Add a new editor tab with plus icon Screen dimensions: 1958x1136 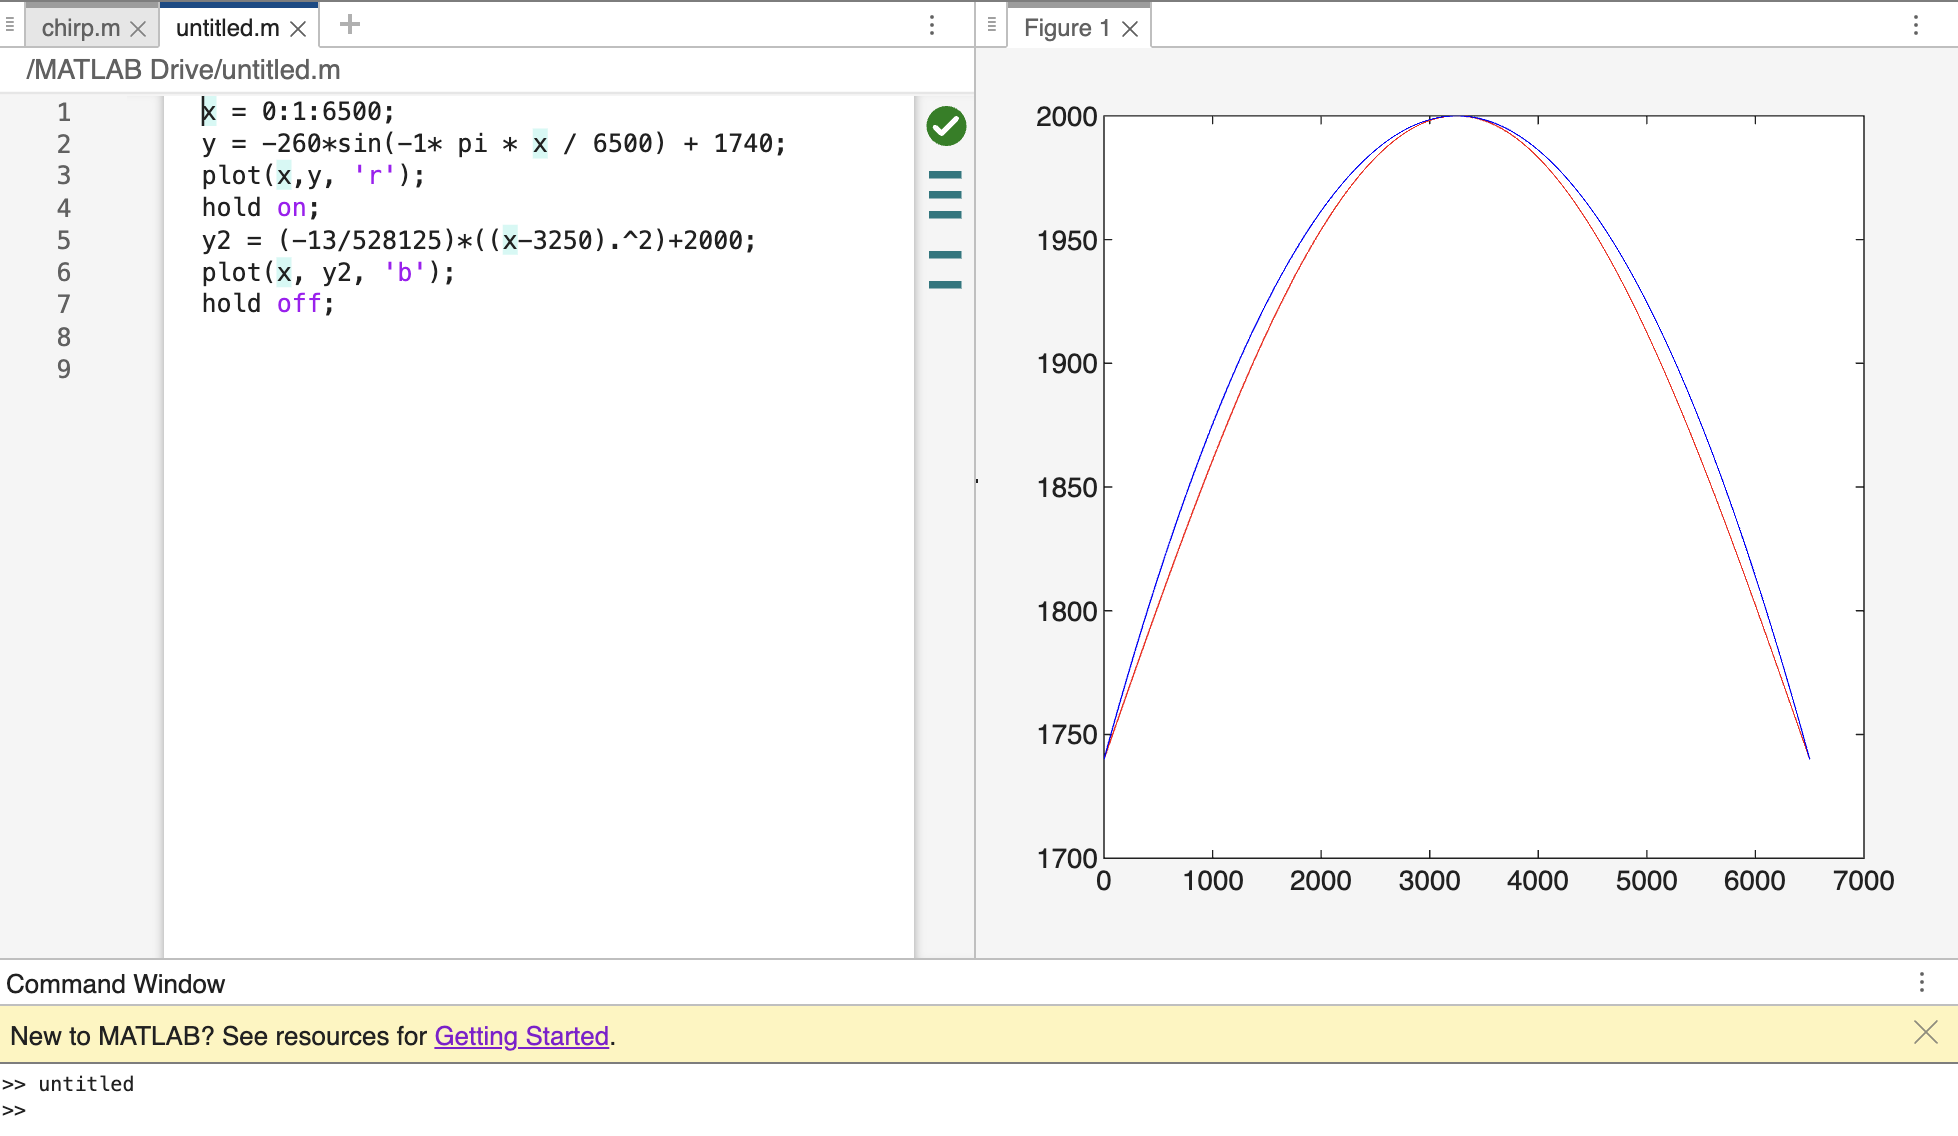click(x=350, y=24)
